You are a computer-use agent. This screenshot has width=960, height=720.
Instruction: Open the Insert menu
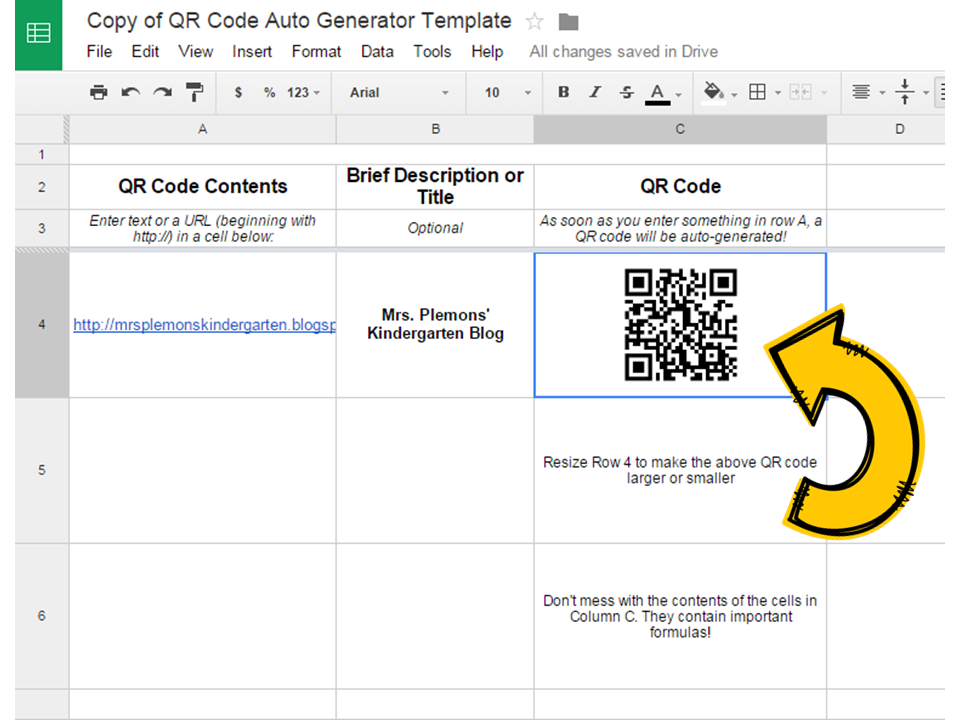(x=252, y=51)
